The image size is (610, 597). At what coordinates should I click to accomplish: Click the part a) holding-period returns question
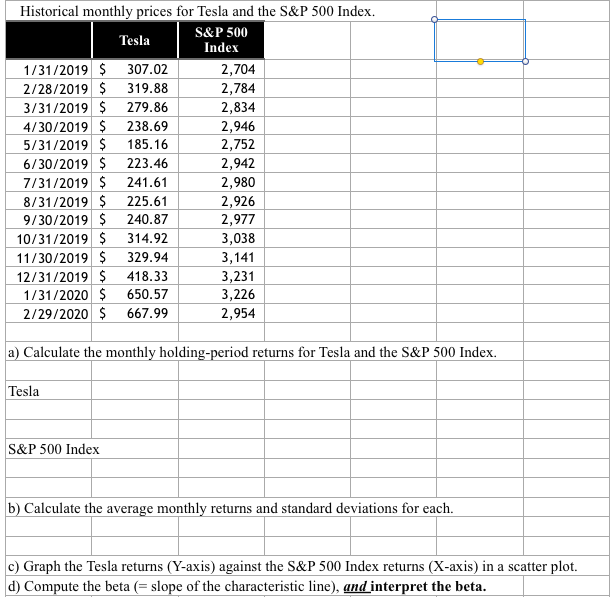click(x=252, y=352)
